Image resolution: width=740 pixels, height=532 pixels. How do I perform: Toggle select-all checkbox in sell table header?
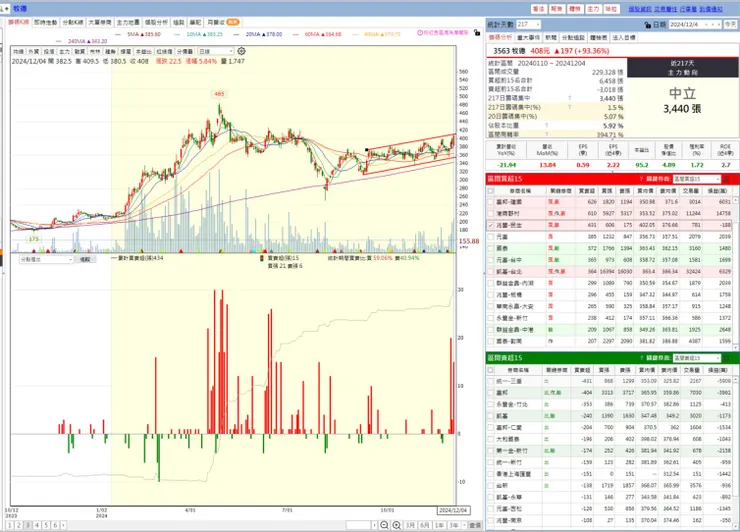[x=491, y=370]
